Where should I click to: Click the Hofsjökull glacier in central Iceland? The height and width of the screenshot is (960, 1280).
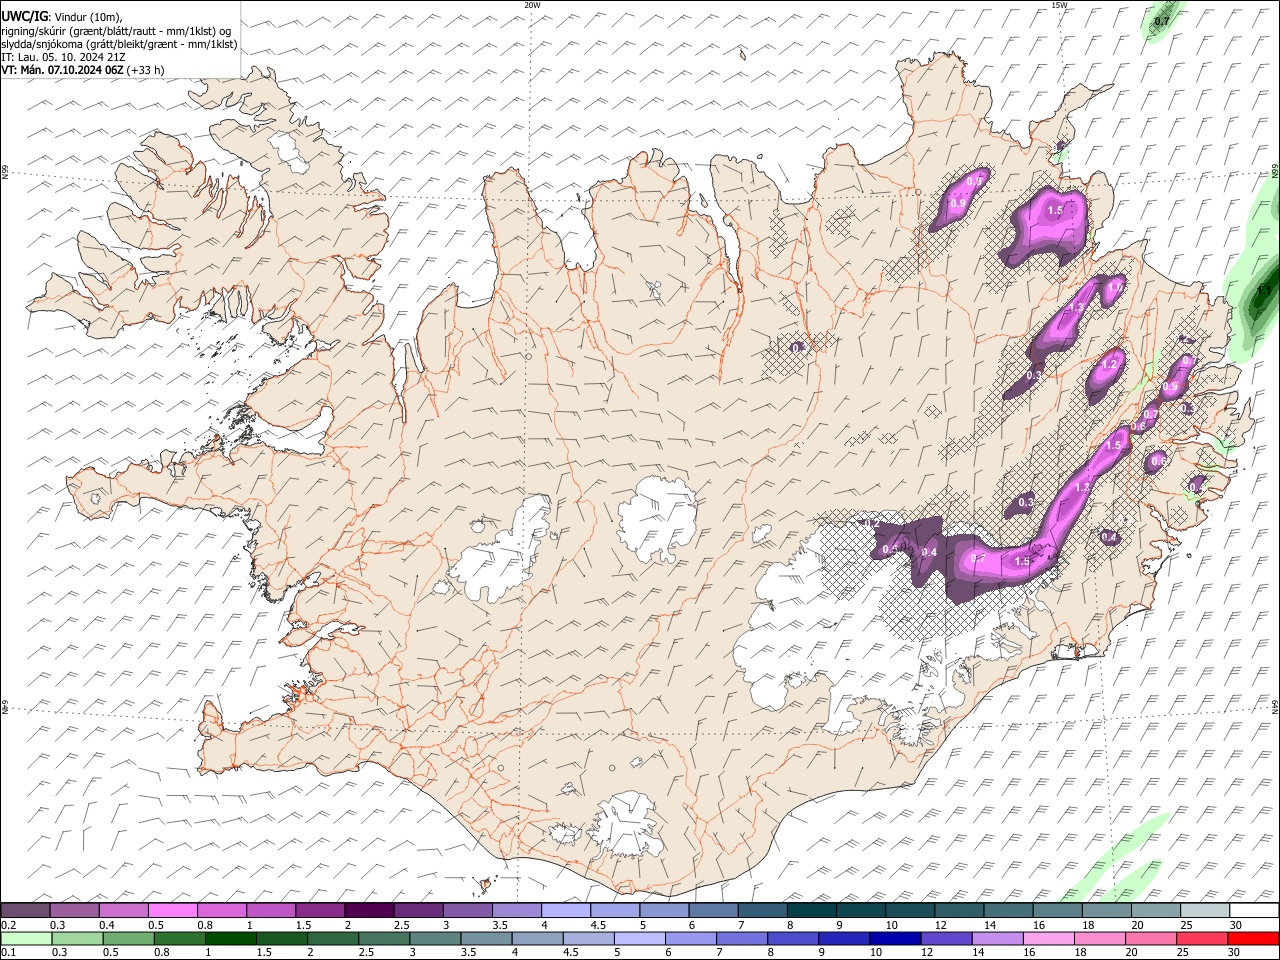[x=657, y=518]
